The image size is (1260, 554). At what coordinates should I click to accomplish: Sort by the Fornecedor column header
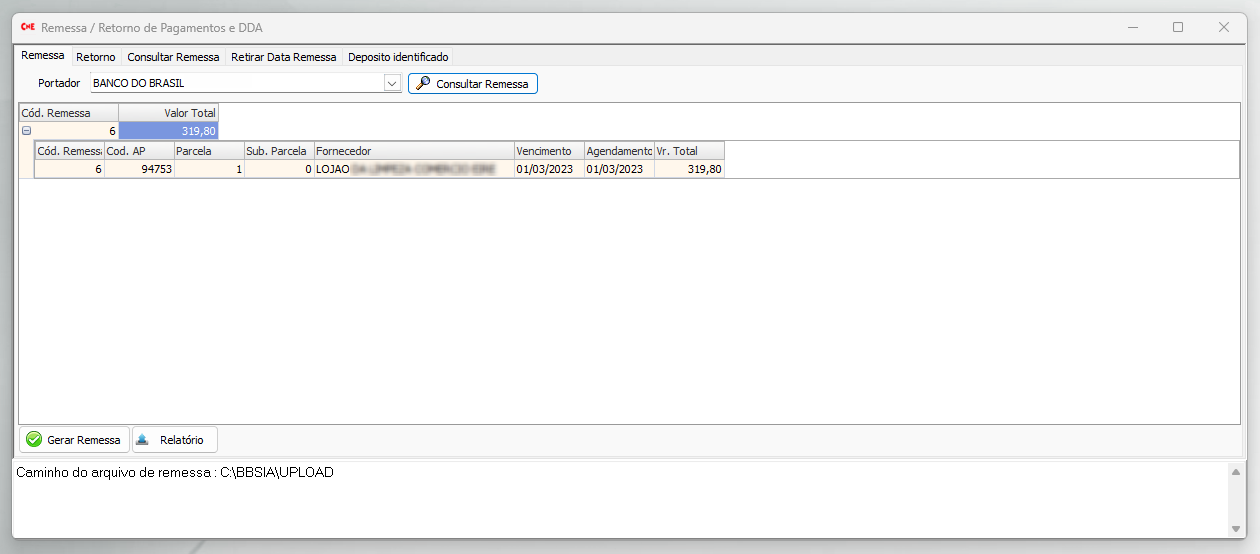point(414,151)
